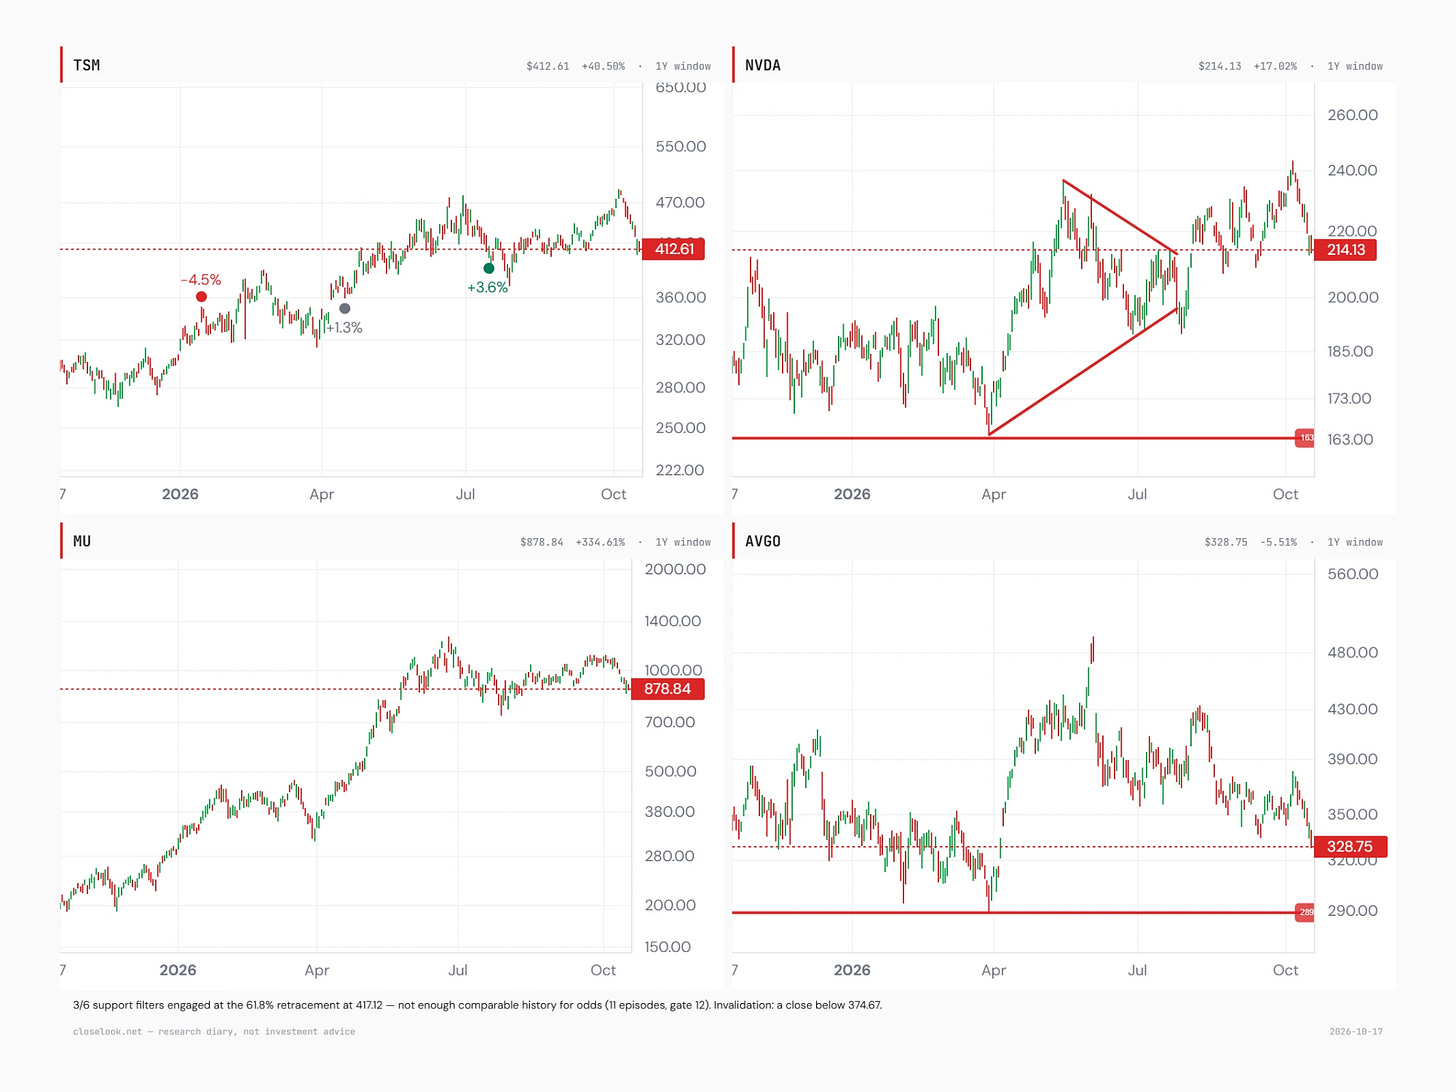Click 'Oct' on the MU time axis

[603, 970]
